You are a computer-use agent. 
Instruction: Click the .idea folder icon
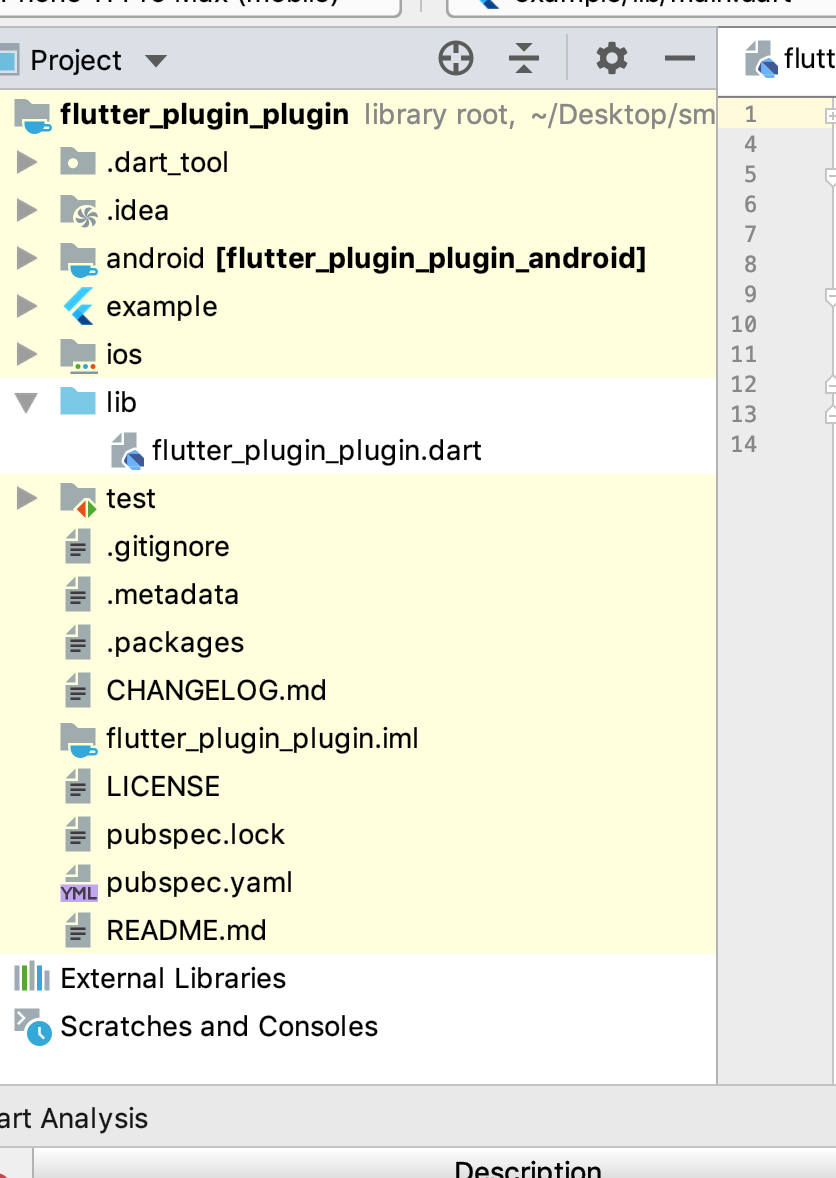tap(78, 210)
